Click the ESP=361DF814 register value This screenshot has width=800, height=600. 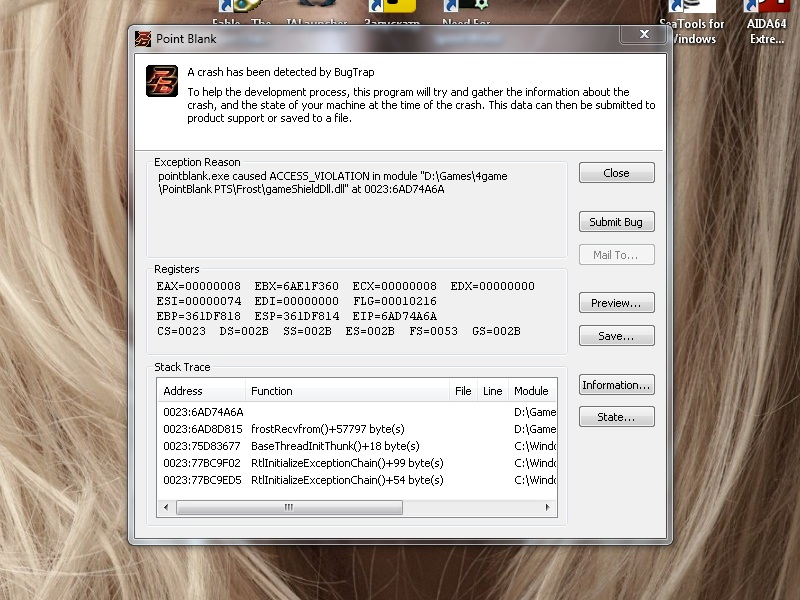click(x=296, y=316)
